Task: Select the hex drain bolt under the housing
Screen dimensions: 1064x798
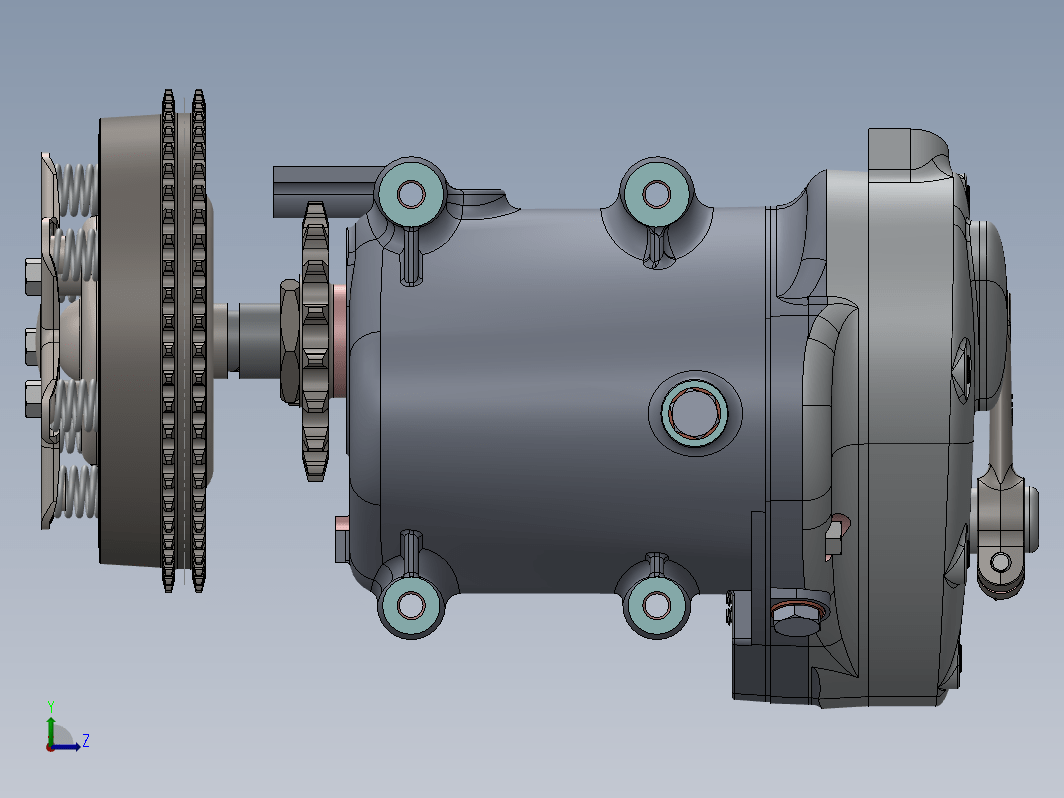Action: tap(798, 618)
